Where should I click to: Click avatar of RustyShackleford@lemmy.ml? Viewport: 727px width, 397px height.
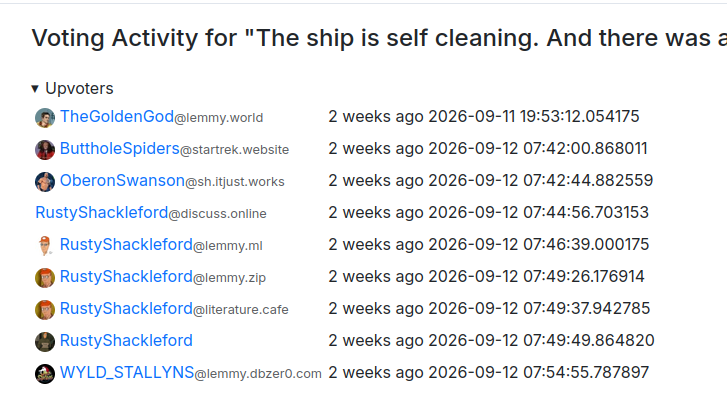click(x=45, y=246)
